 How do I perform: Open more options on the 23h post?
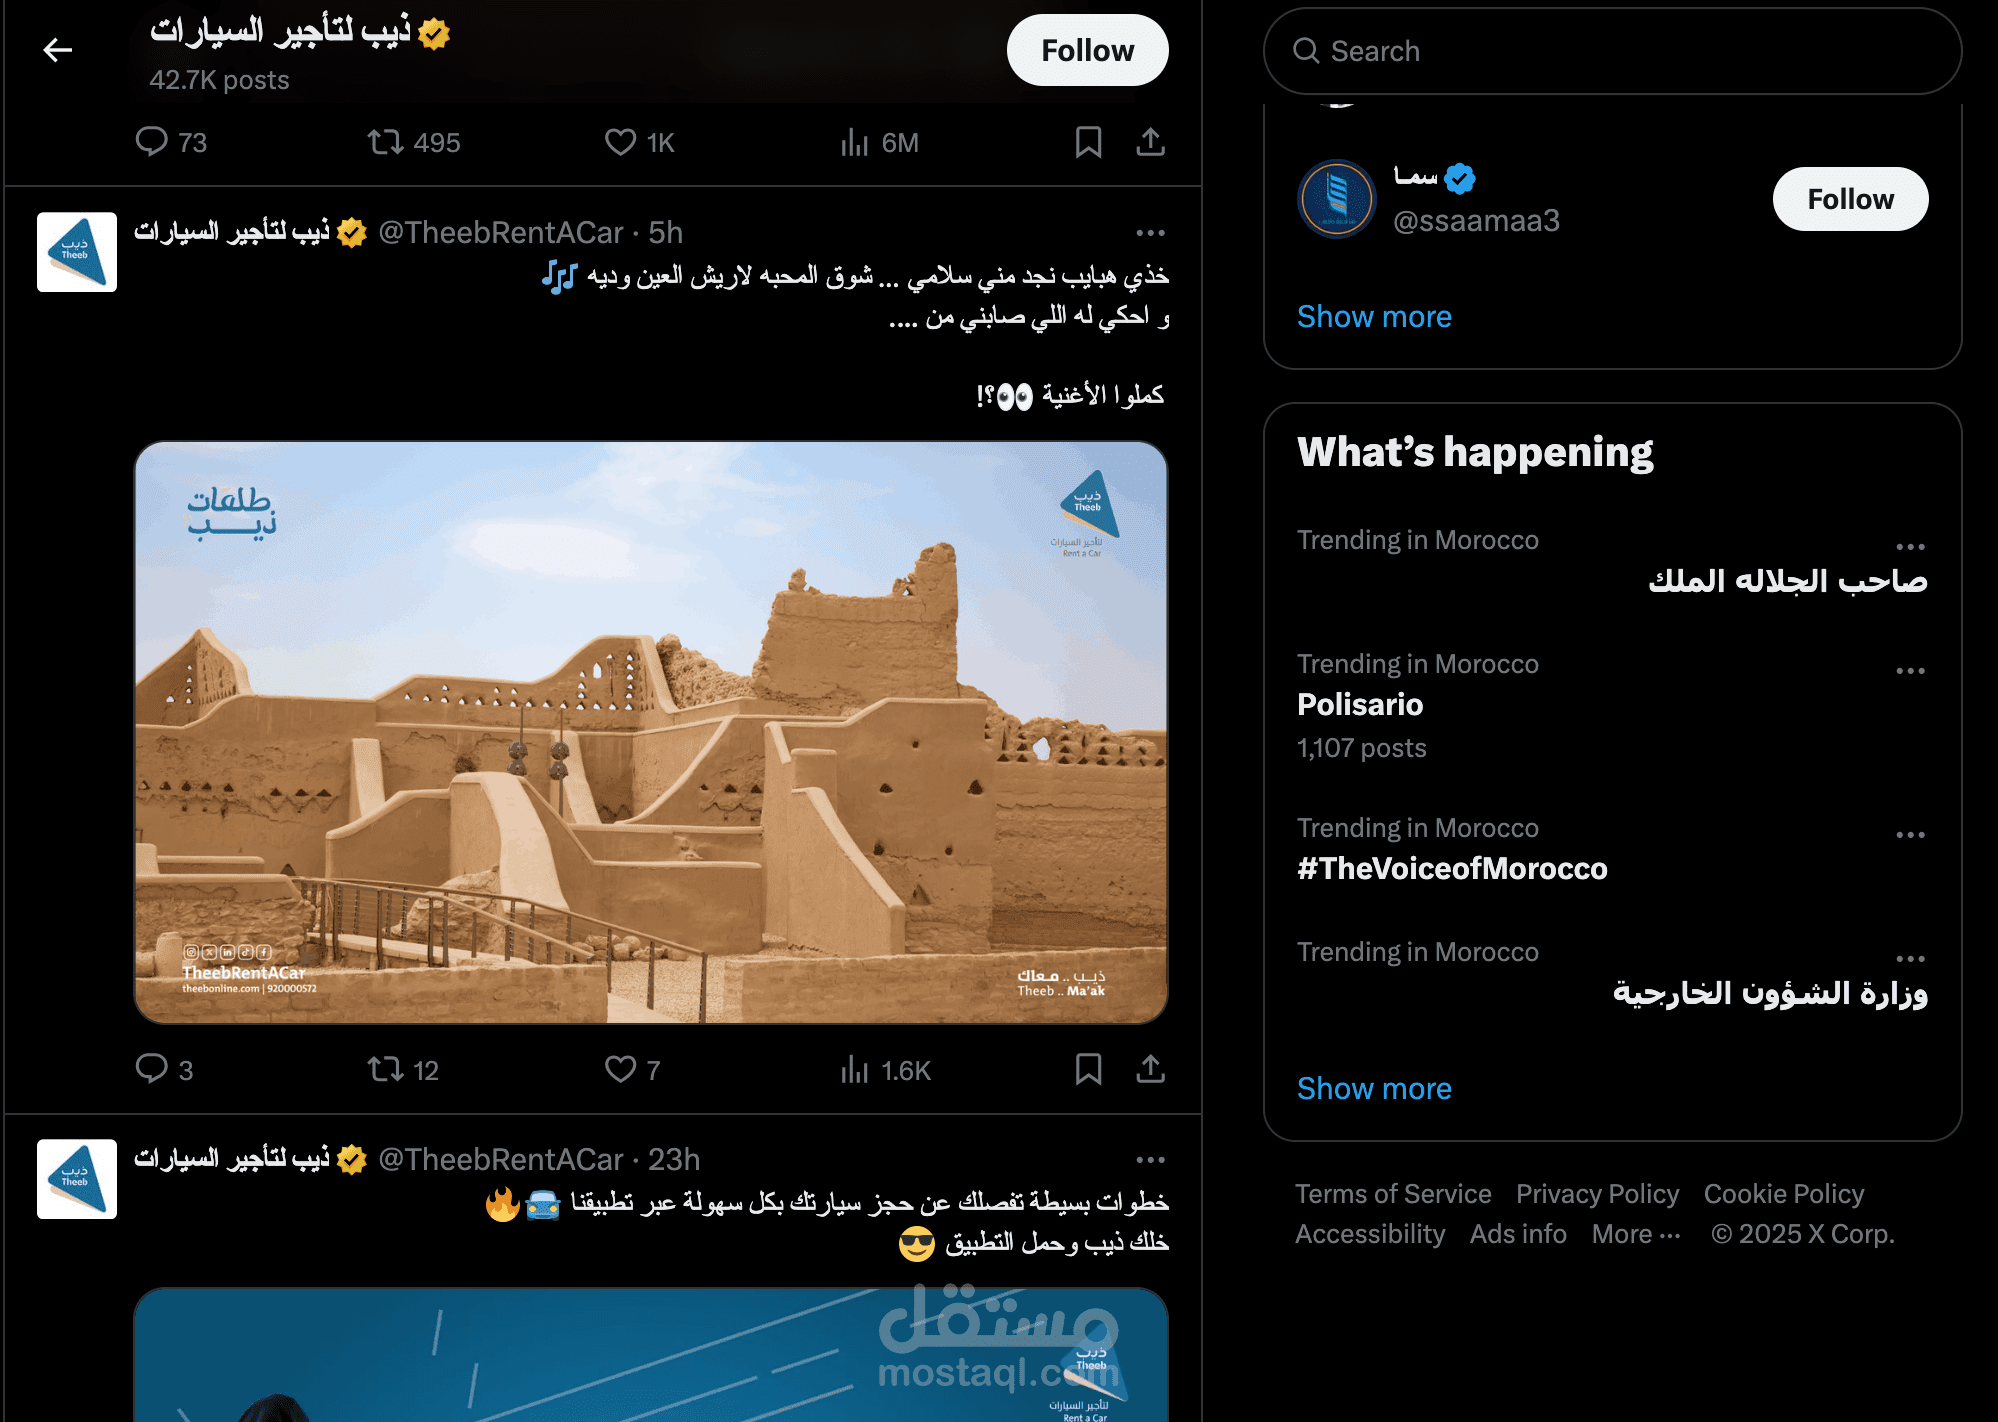tap(1150, 1160)
